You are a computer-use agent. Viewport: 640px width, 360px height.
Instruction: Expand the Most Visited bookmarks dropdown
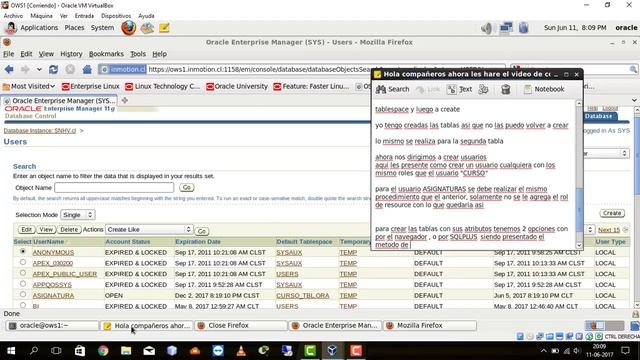pyautogui.click(x=29, y=87)
